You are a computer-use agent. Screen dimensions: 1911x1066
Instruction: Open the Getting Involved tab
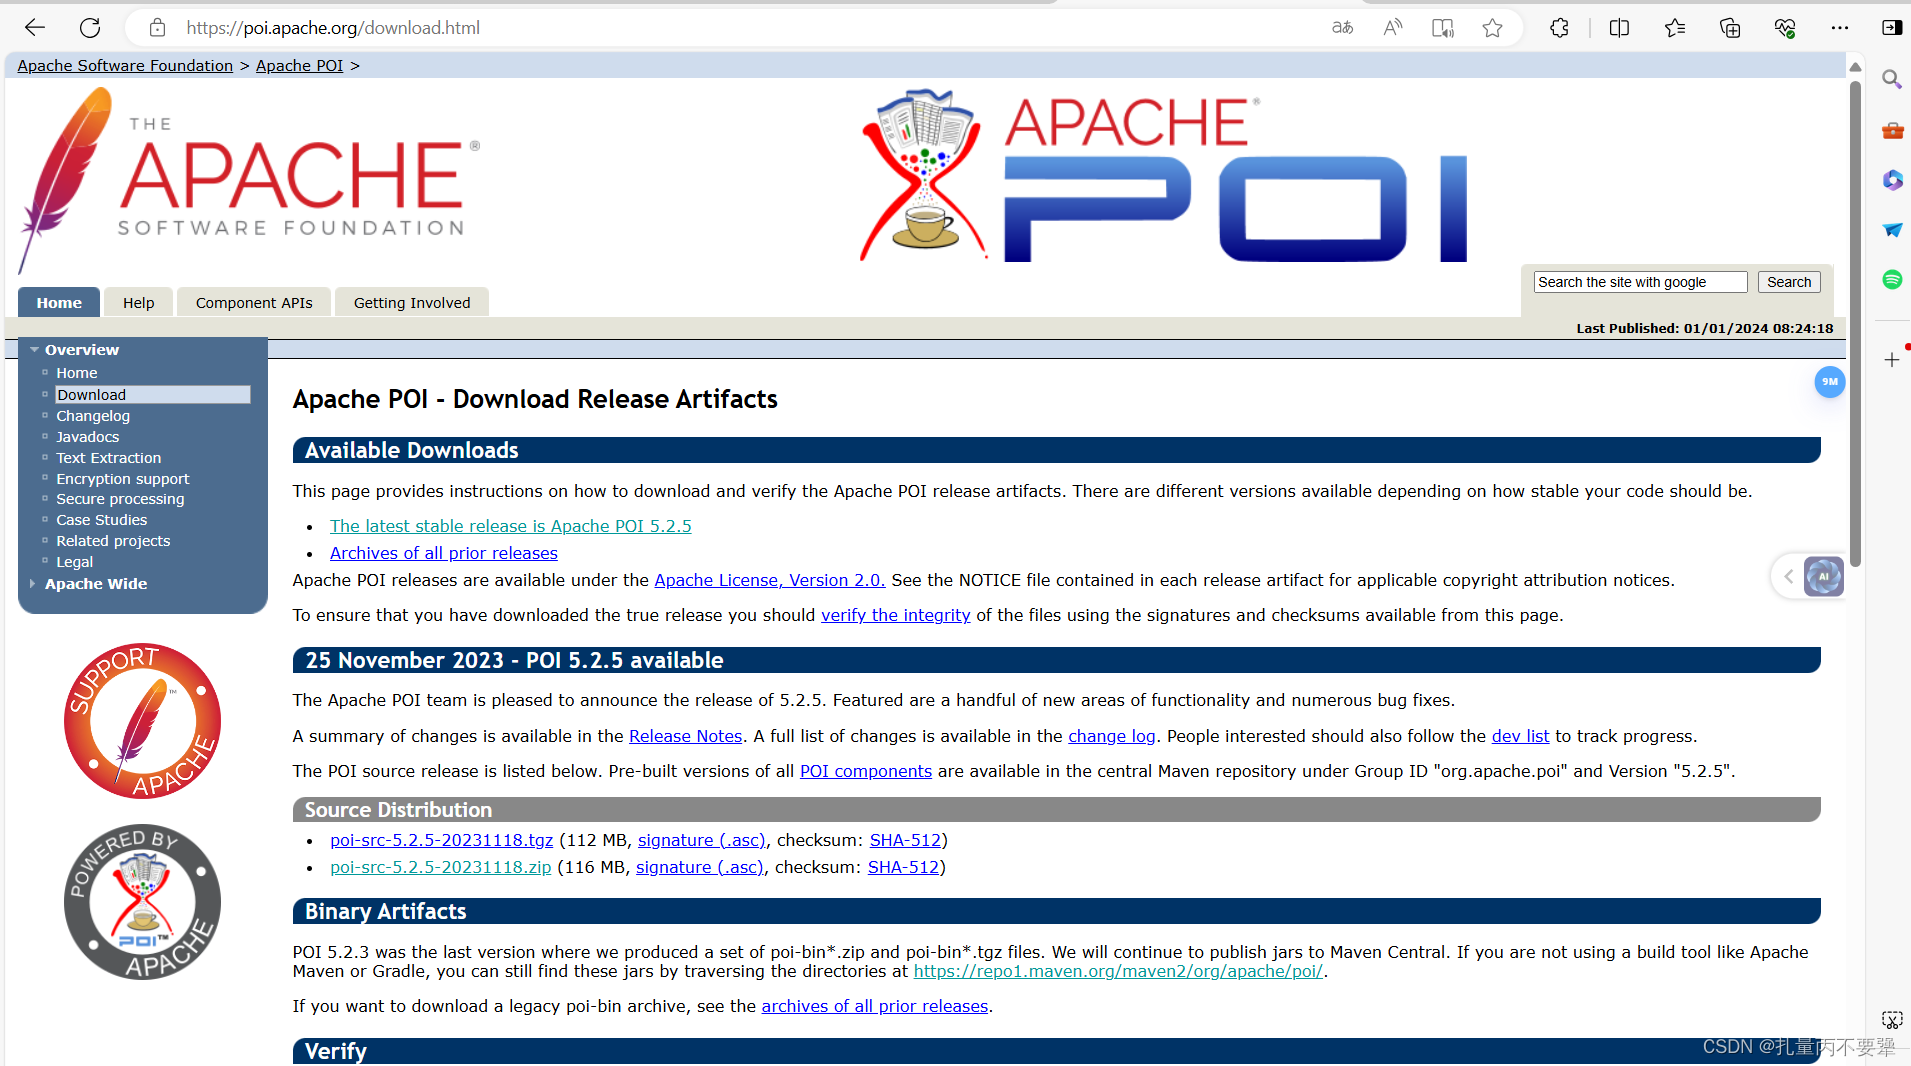(x=412, y=303)
